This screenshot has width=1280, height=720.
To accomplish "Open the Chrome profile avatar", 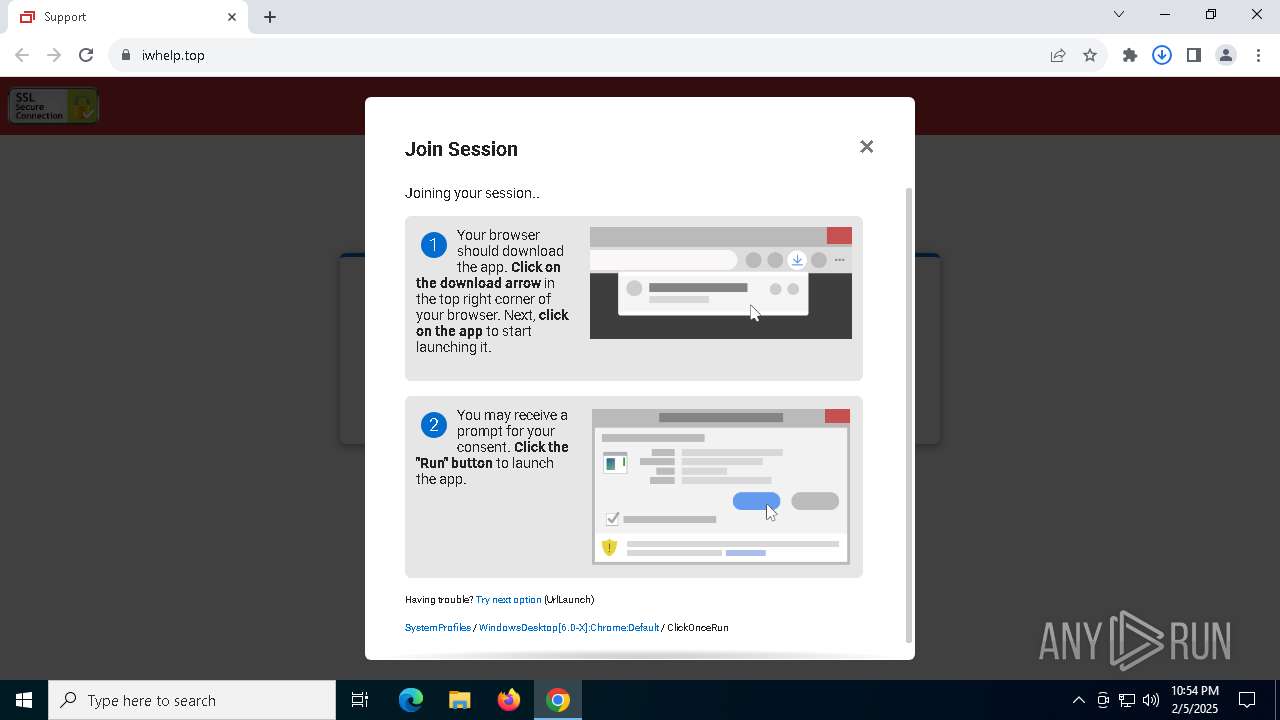I will pos(1226,55).
